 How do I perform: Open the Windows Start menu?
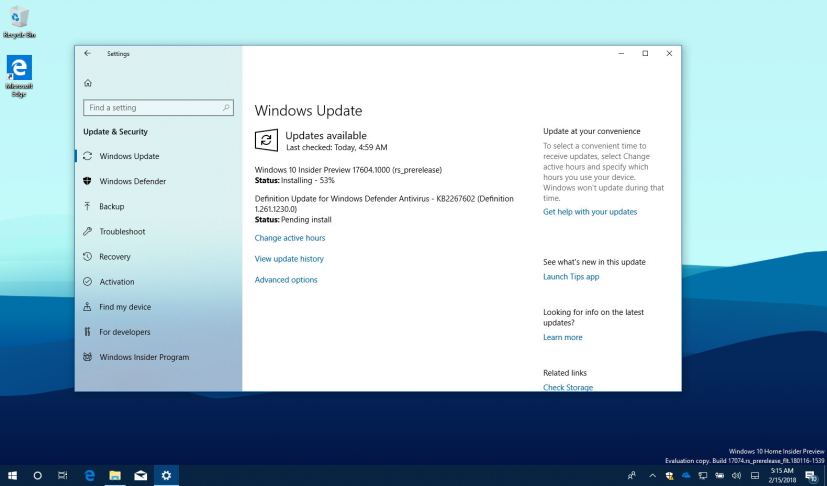pos(12,475)
